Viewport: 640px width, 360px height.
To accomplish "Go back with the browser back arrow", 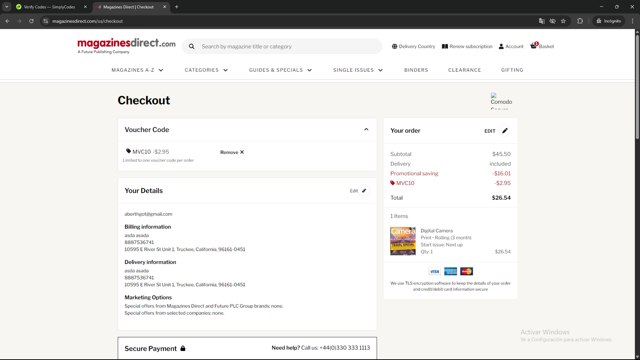I will 7,21.
